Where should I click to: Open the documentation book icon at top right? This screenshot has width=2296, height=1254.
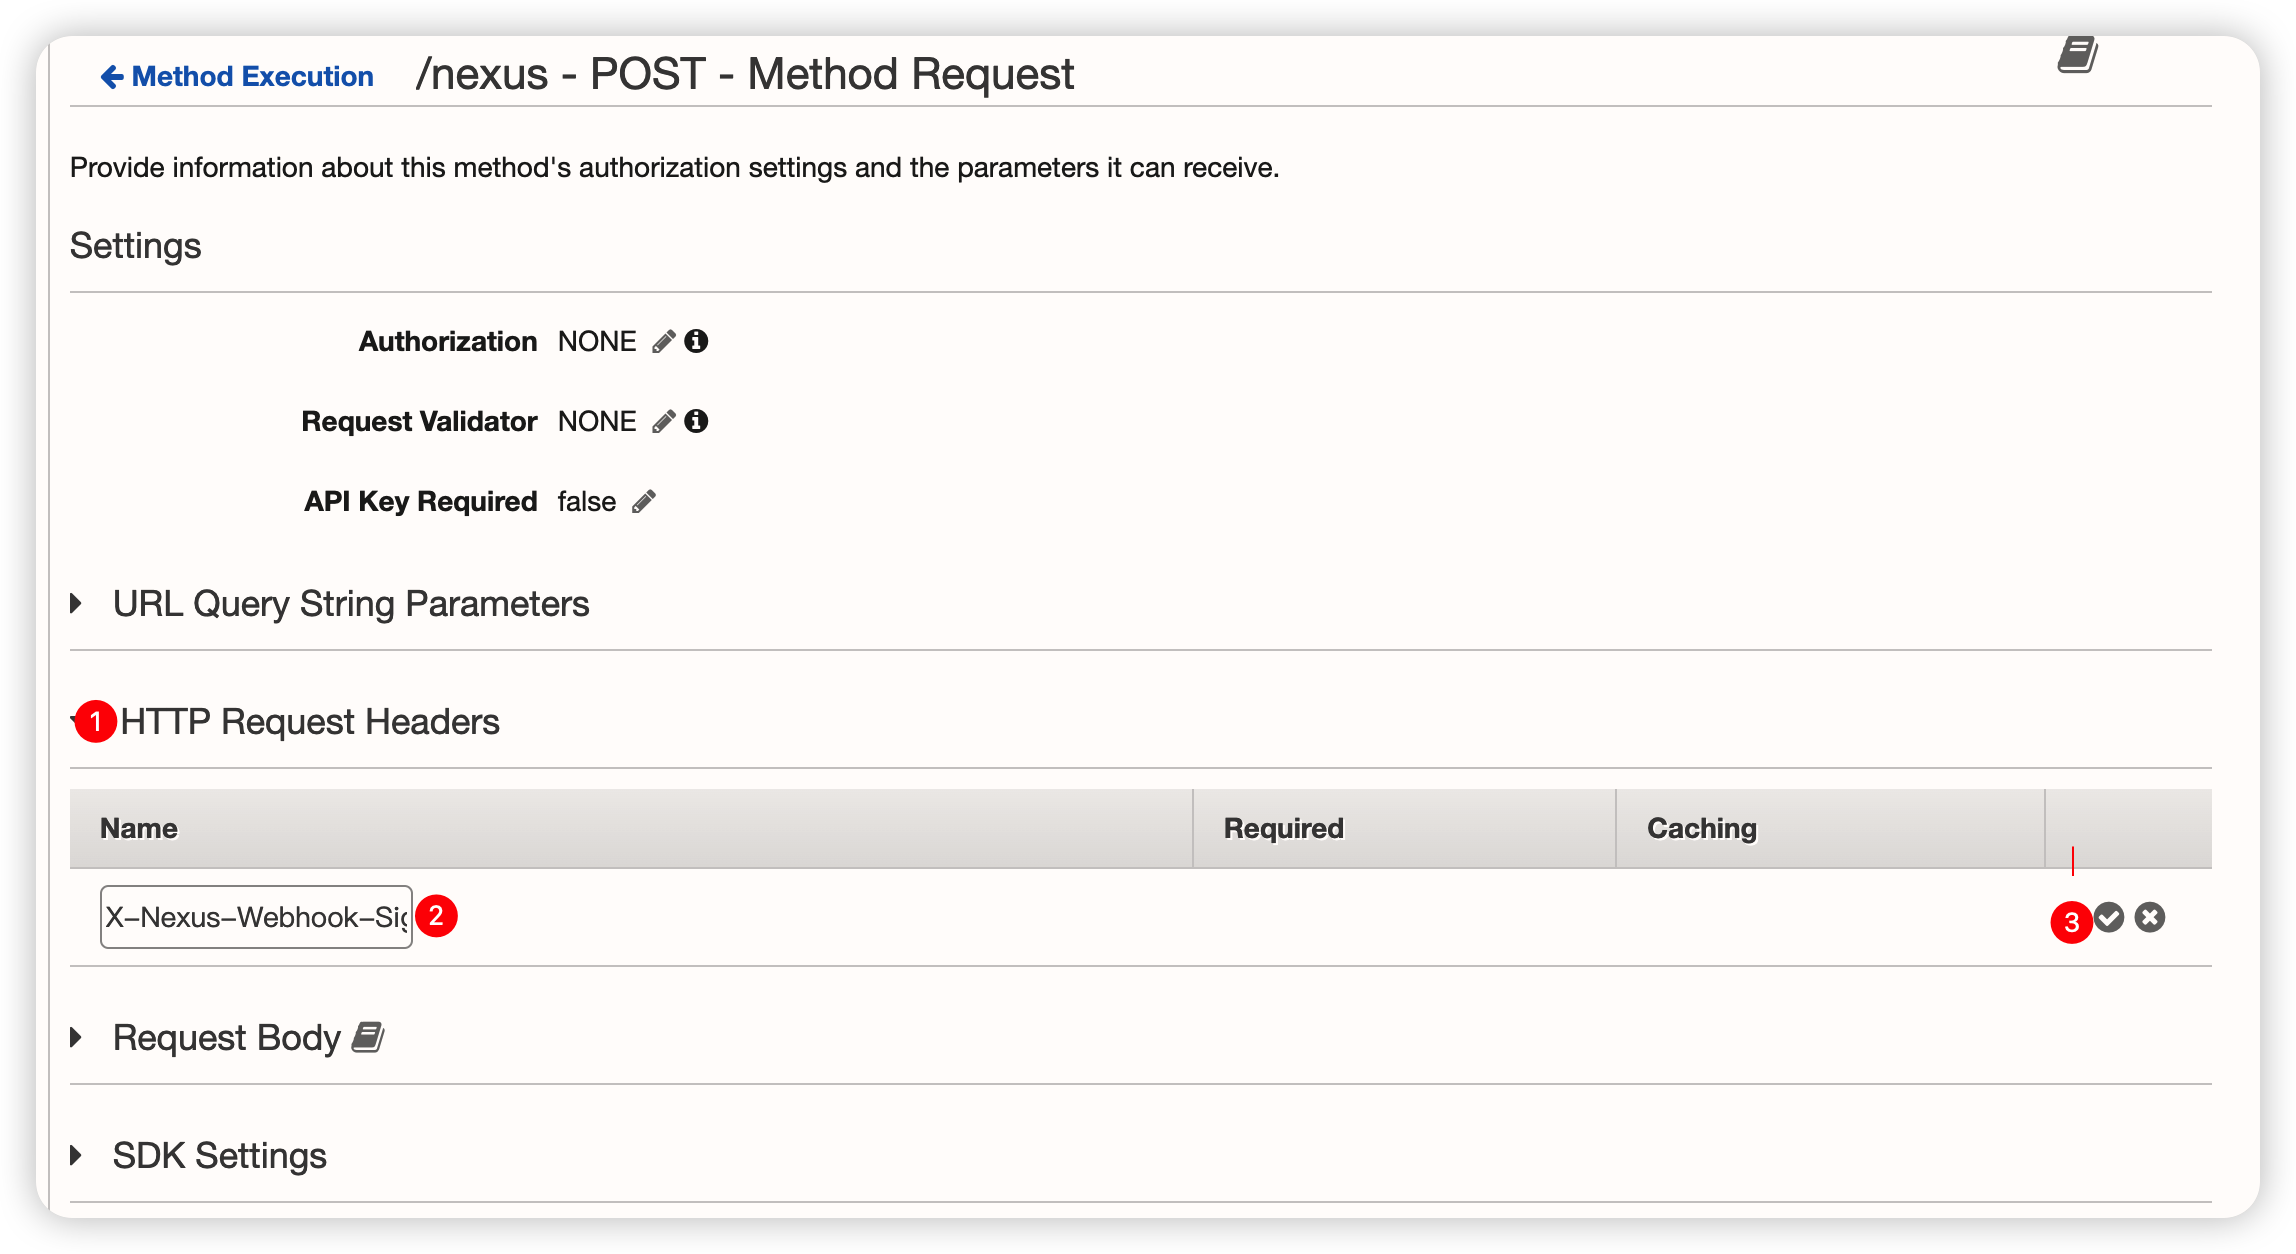(2077, 56)
